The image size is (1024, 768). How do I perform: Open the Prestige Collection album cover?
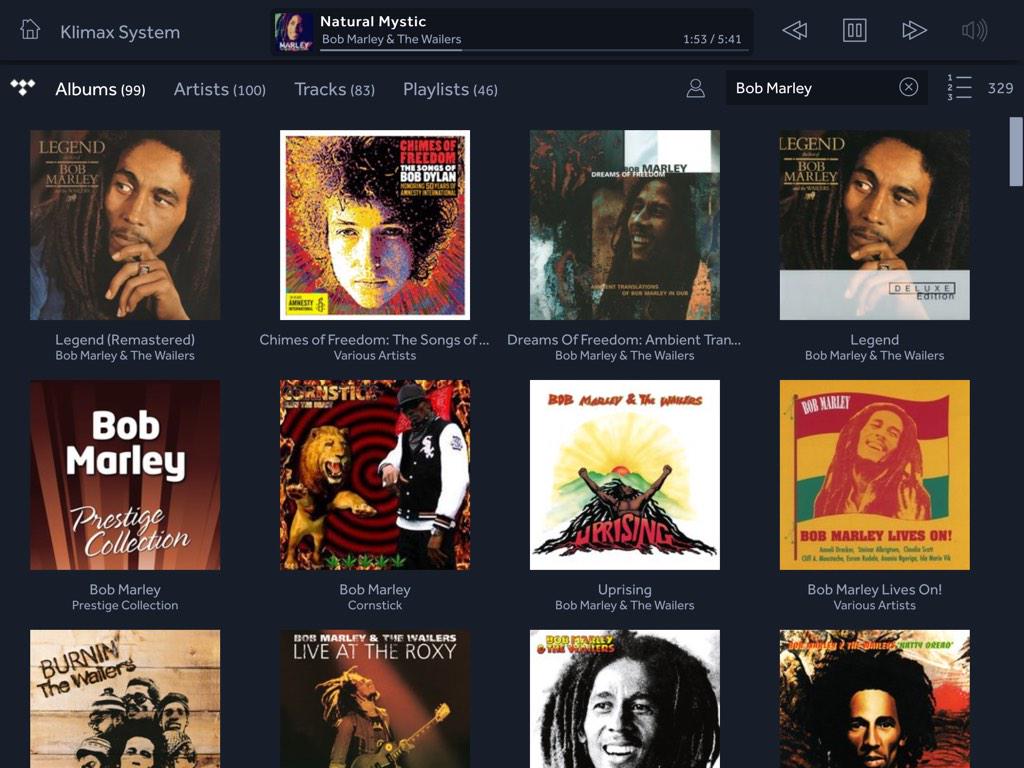pos(125,475)
